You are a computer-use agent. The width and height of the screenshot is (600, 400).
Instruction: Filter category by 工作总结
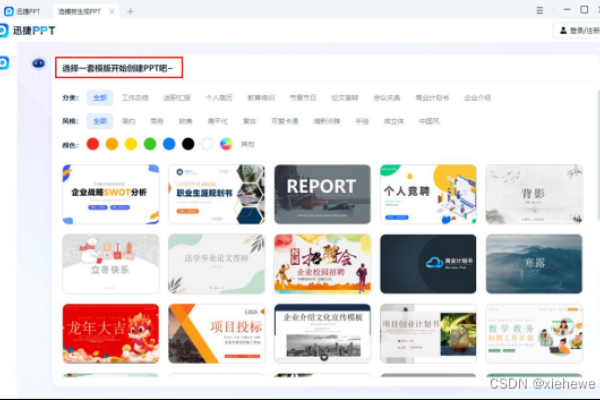[x=135, y=98]
